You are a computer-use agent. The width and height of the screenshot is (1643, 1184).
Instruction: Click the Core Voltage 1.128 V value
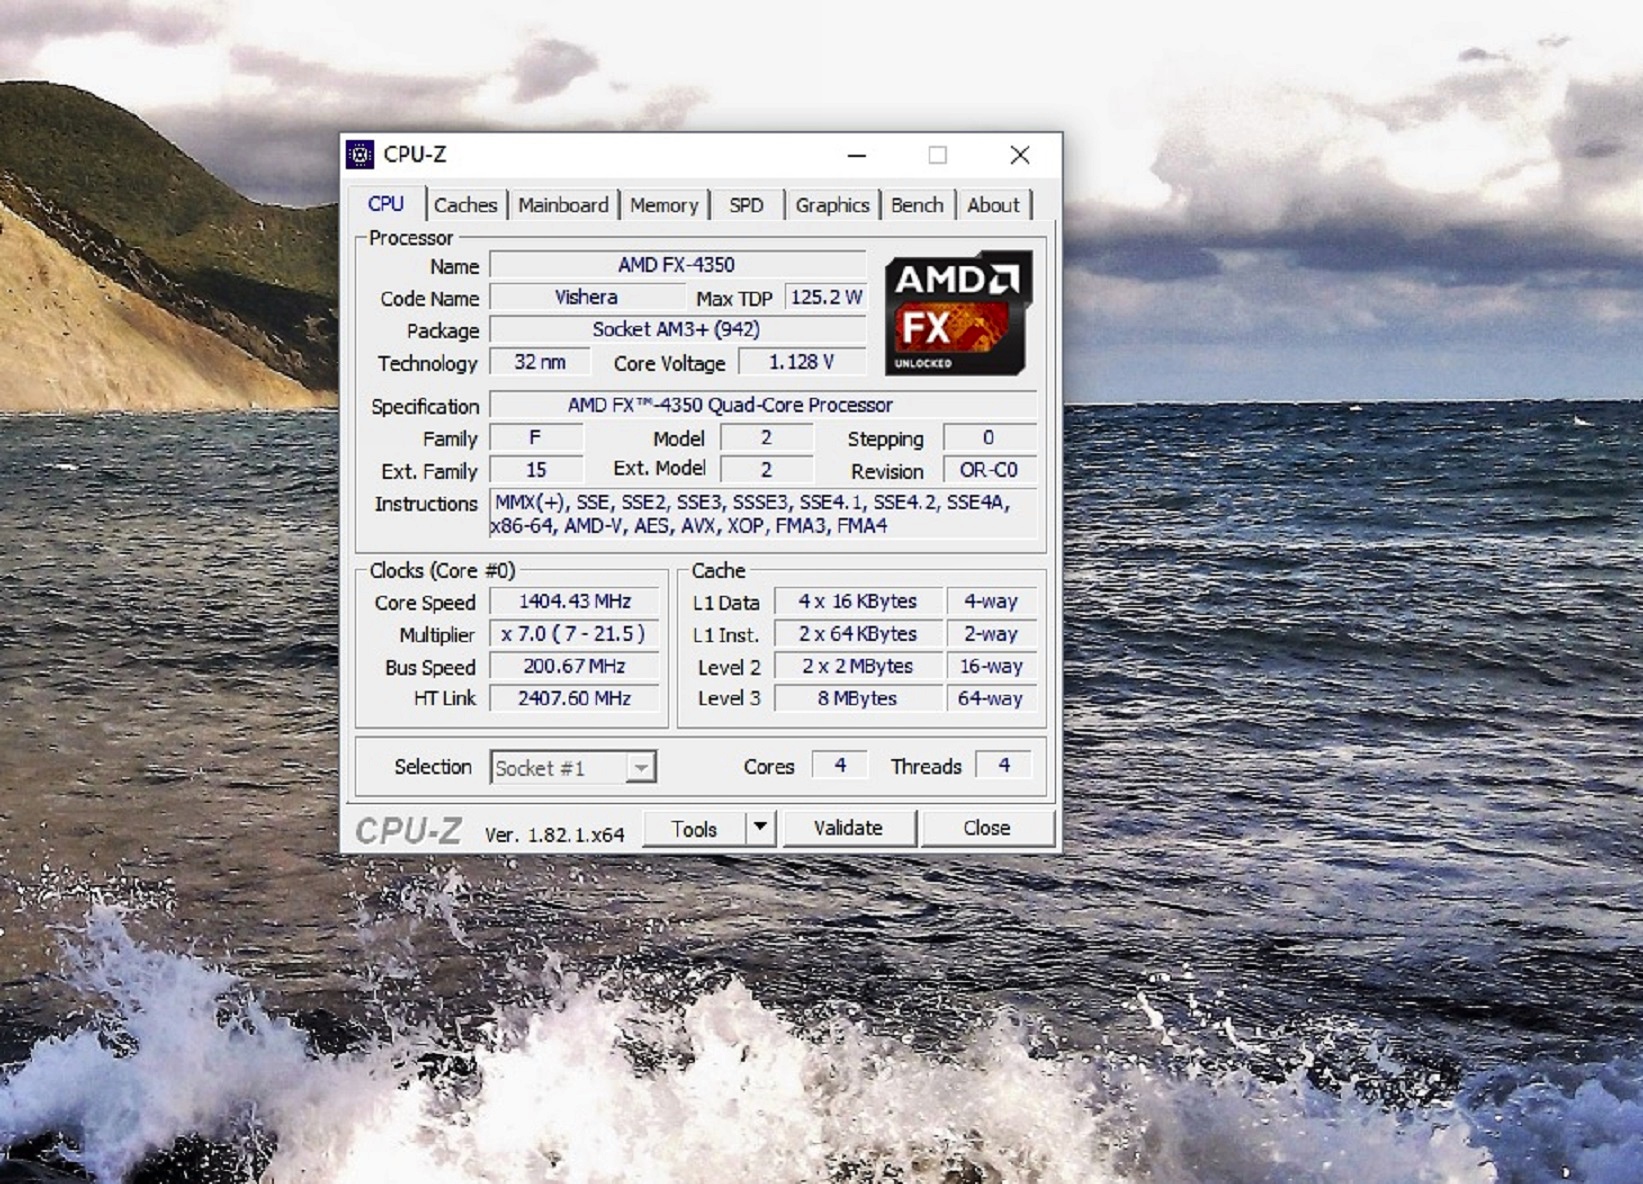802,362
